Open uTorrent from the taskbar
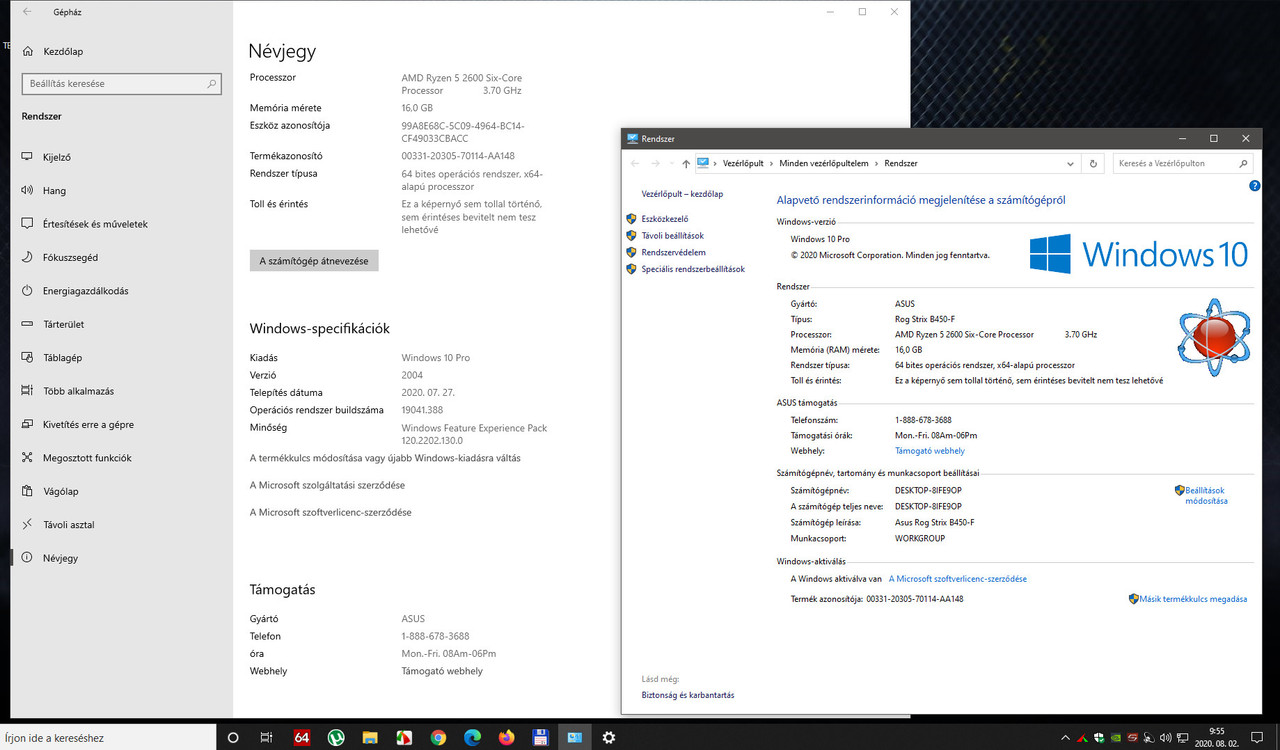This screenshot has height=750, width=1280. [x=336, y=737]
